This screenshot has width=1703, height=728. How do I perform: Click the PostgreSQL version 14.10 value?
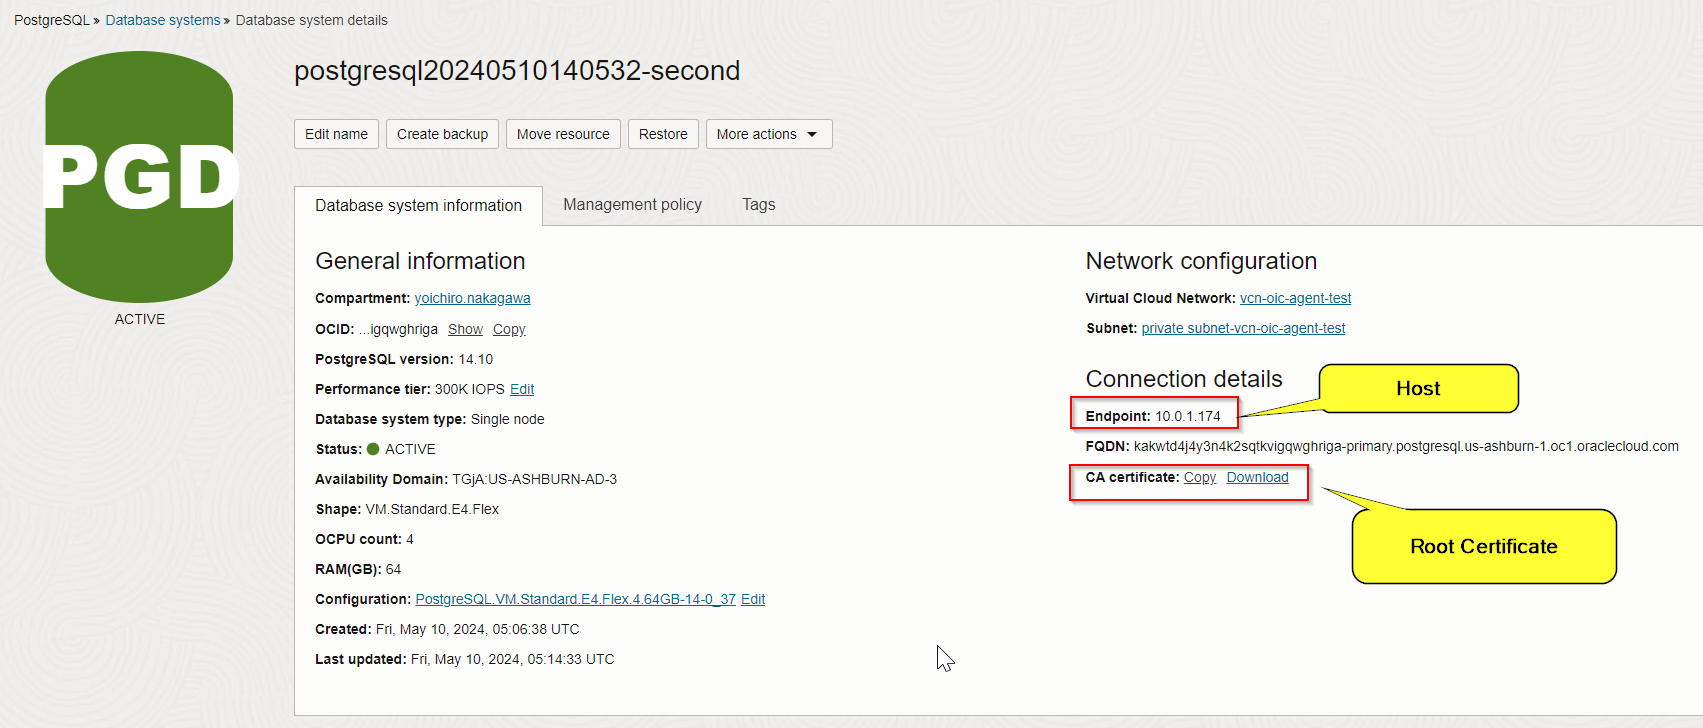coord(475,359)
